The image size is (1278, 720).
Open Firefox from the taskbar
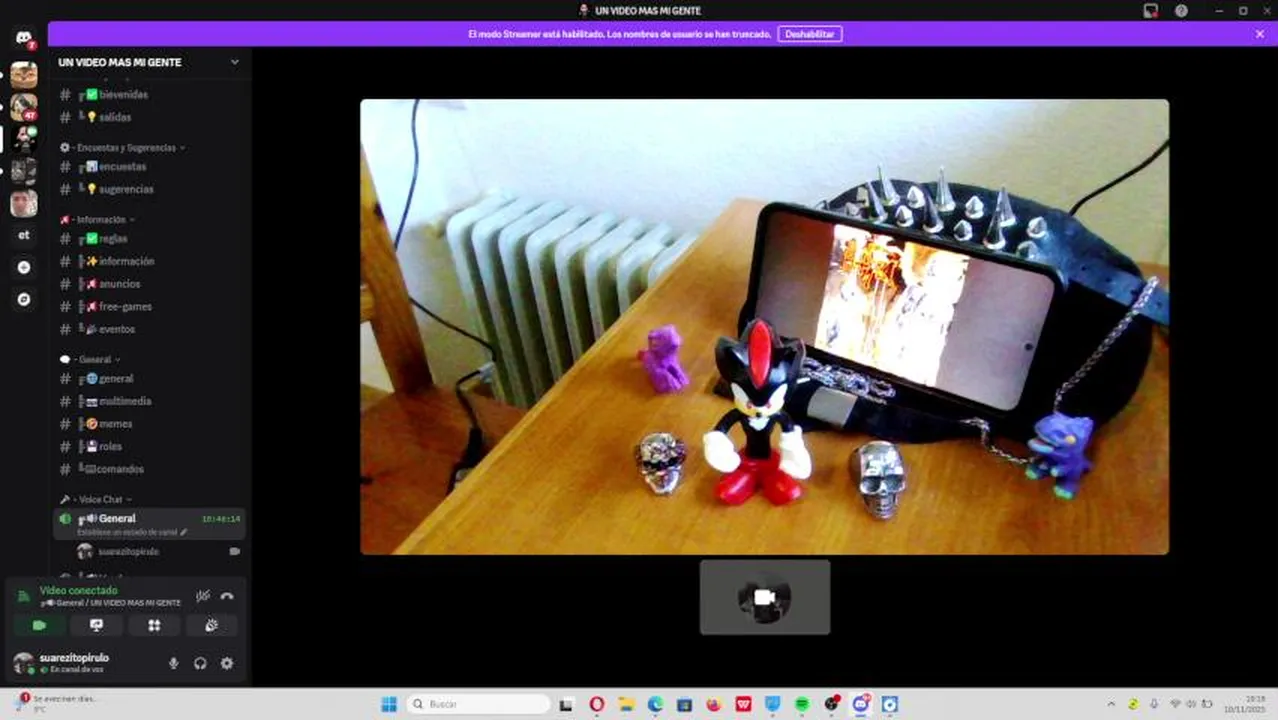713,704
